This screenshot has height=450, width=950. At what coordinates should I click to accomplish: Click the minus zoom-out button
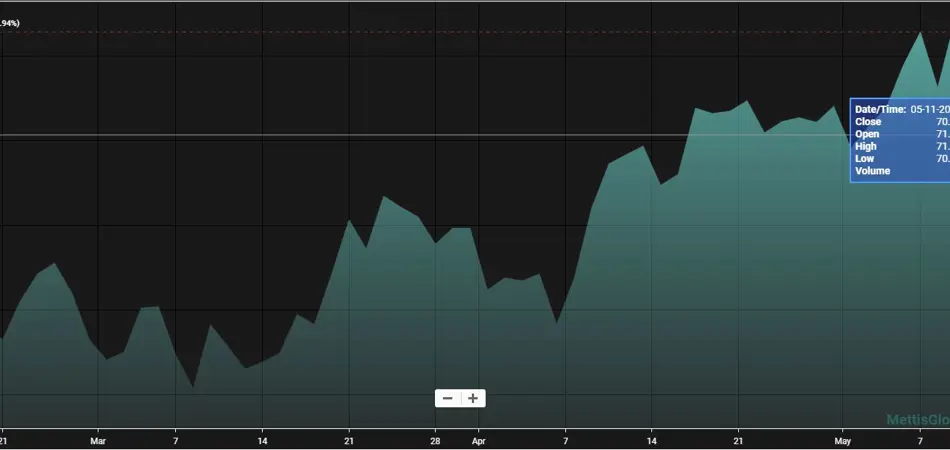click(447, 398)
